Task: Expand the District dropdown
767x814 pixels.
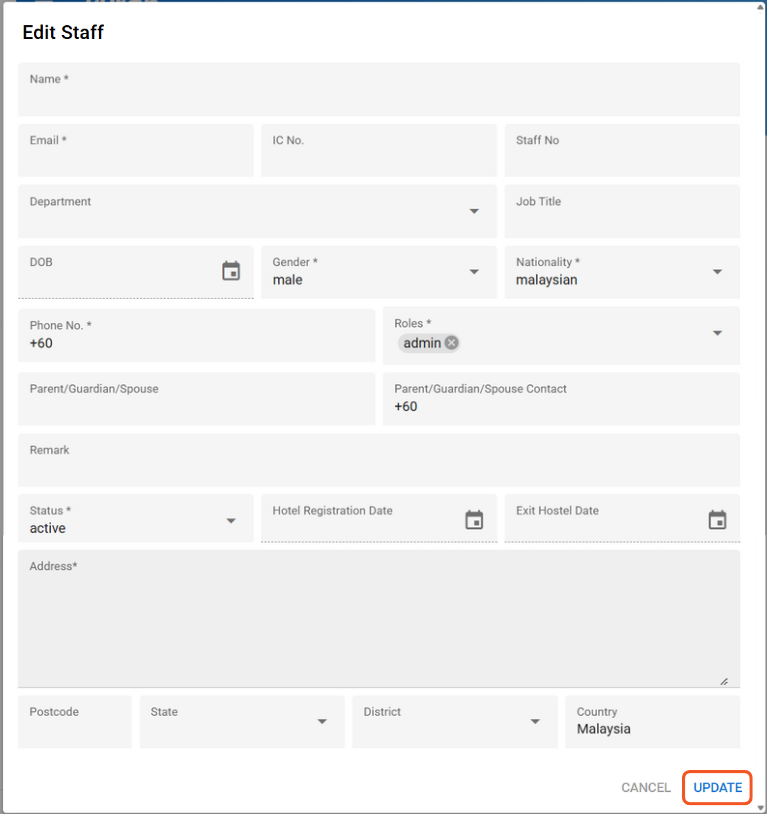Action: pyautogui.click(x=535, y=722)
